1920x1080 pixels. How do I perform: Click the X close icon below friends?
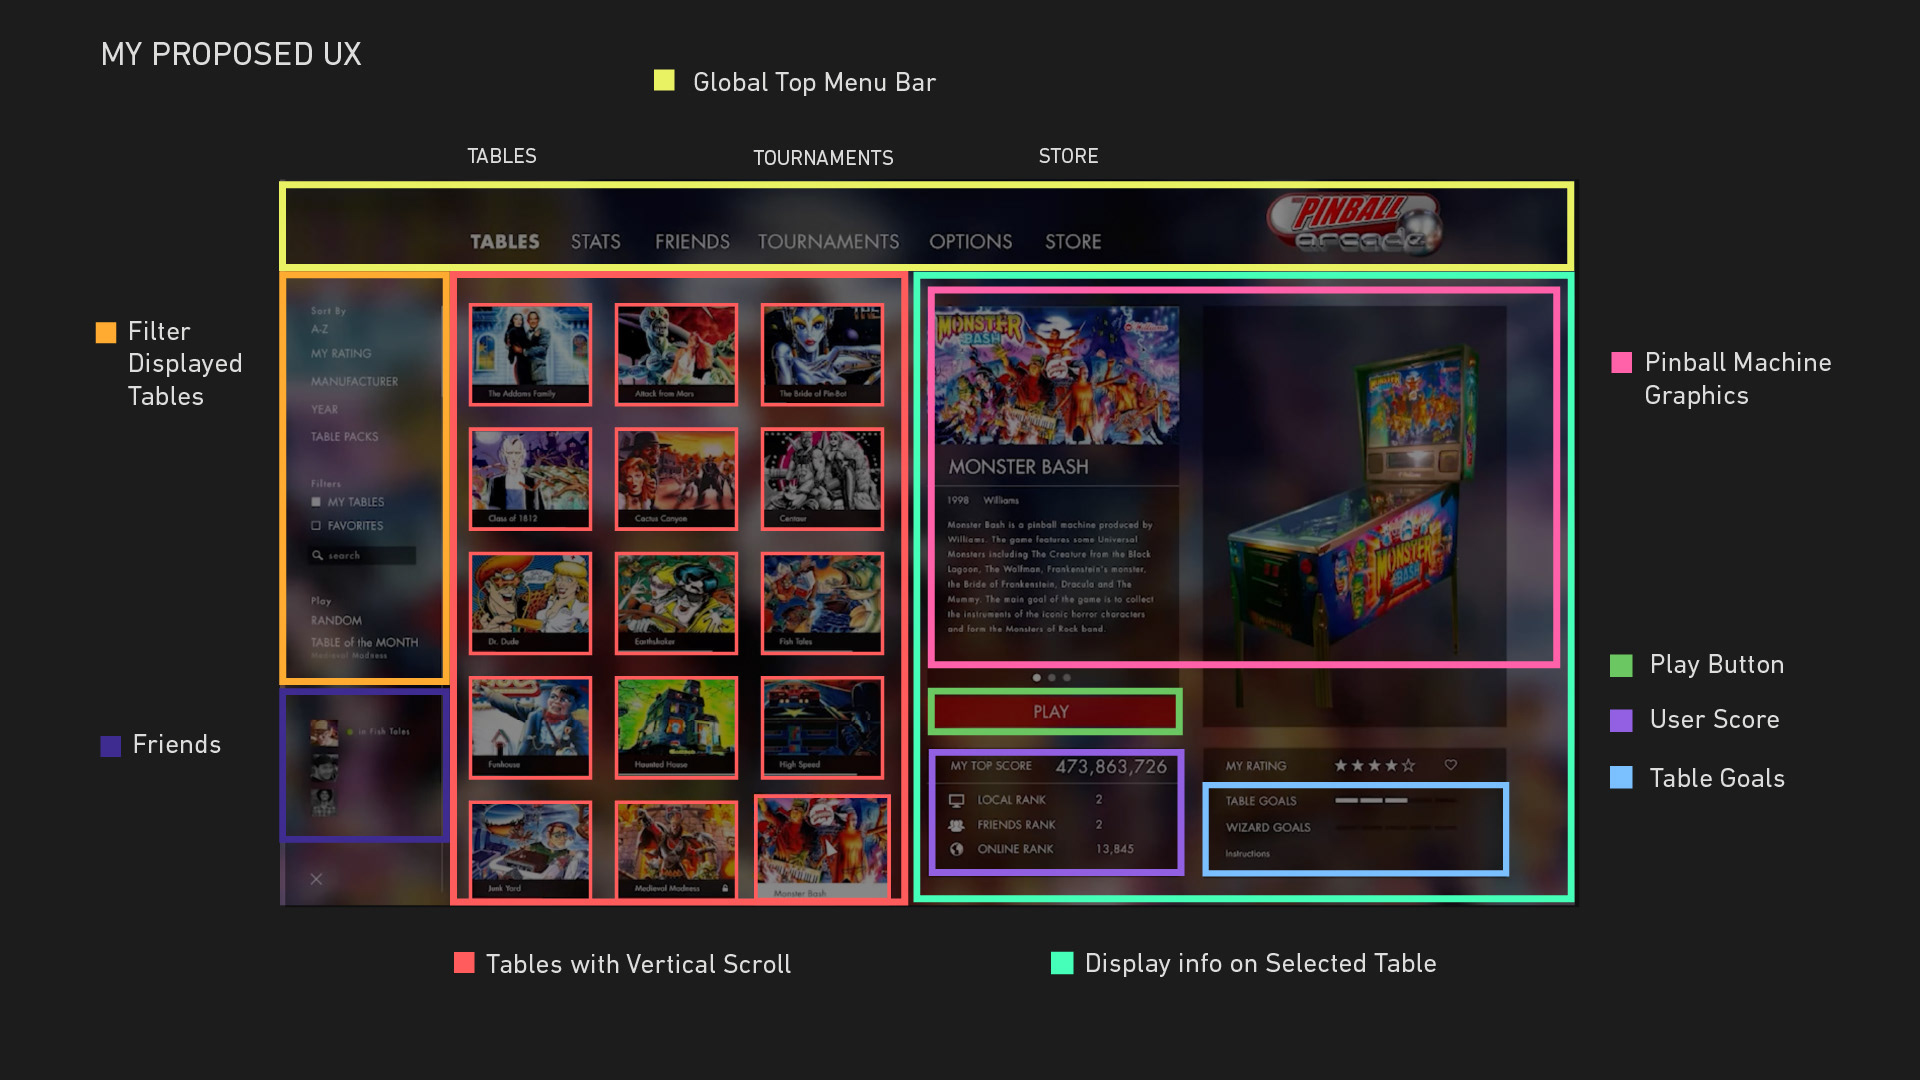316,879
